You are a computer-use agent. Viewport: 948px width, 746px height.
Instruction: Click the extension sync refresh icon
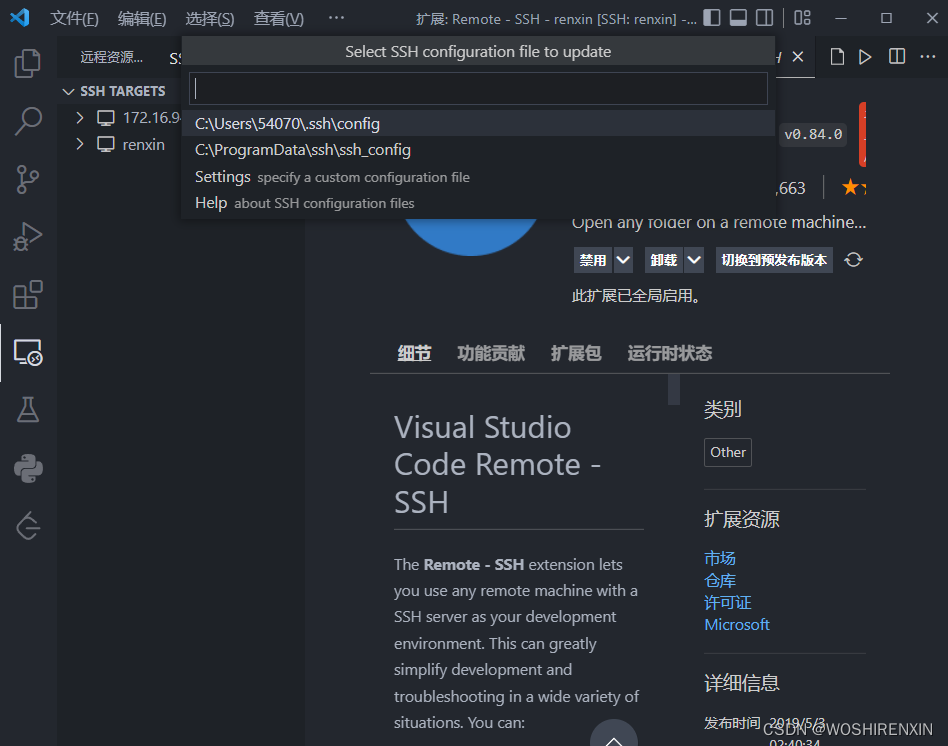tap(854, 260)
